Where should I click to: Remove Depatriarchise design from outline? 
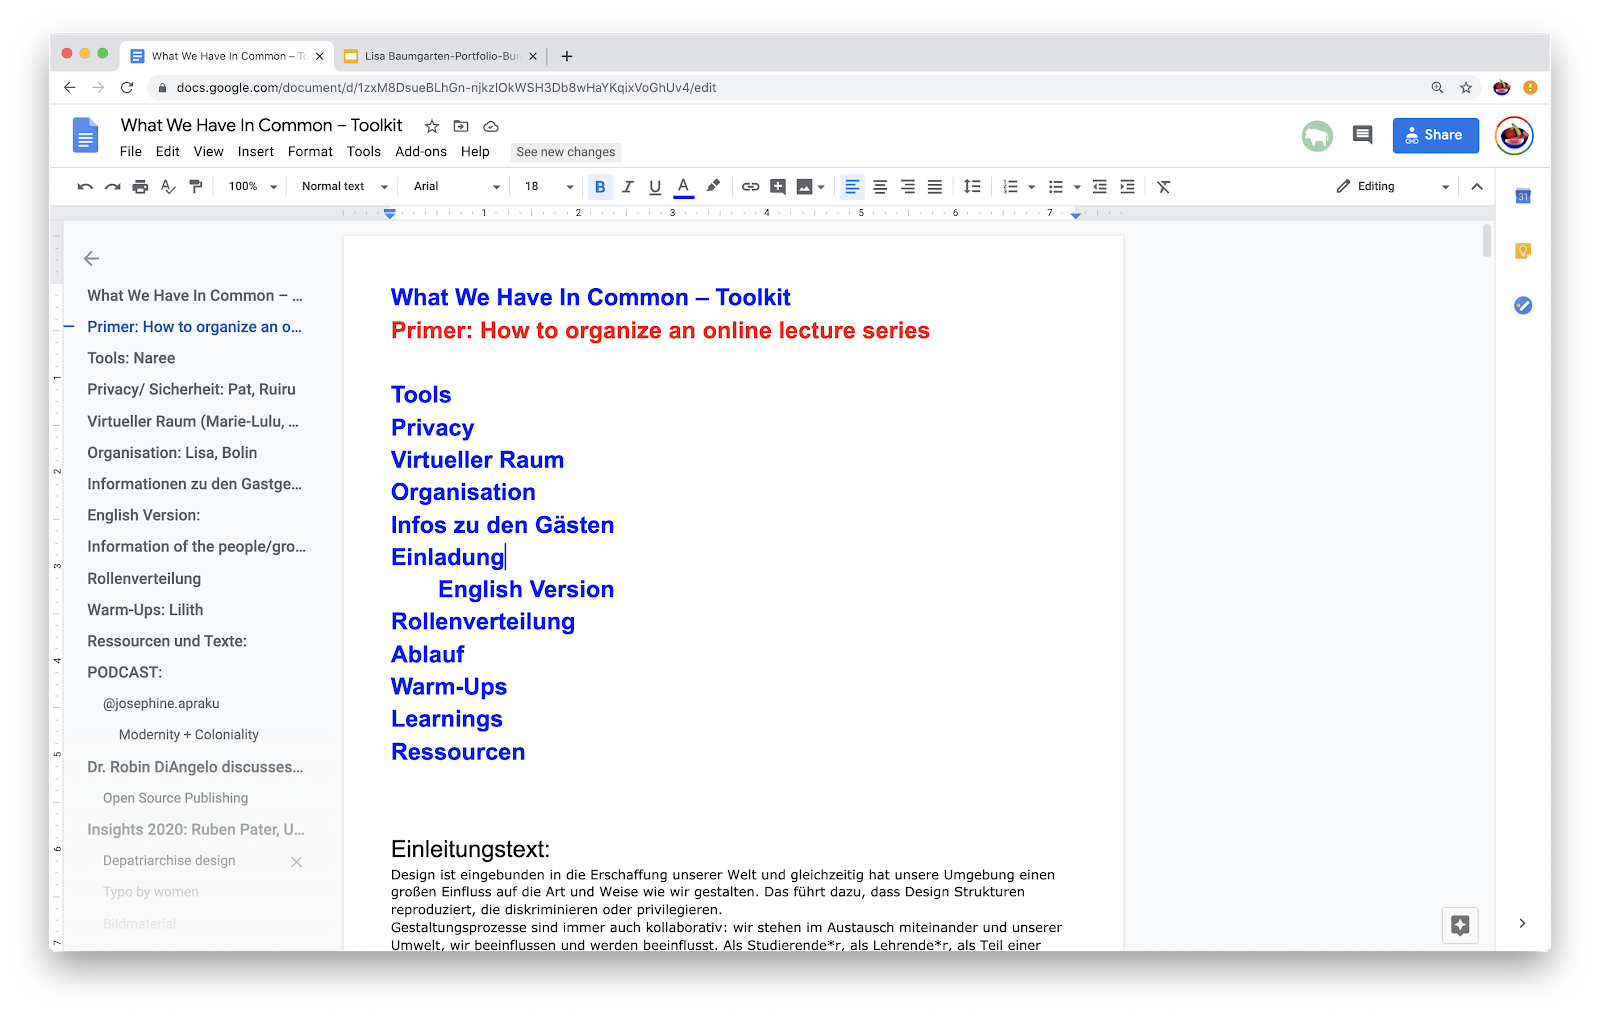coord(296,862)
